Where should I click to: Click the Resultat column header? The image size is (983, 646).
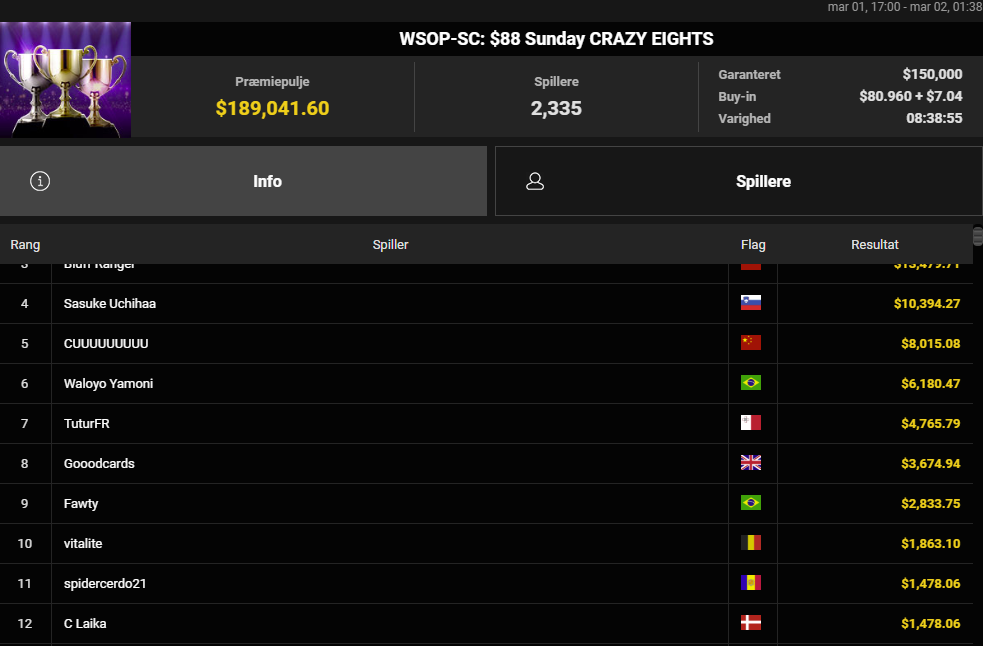(874, 244)
